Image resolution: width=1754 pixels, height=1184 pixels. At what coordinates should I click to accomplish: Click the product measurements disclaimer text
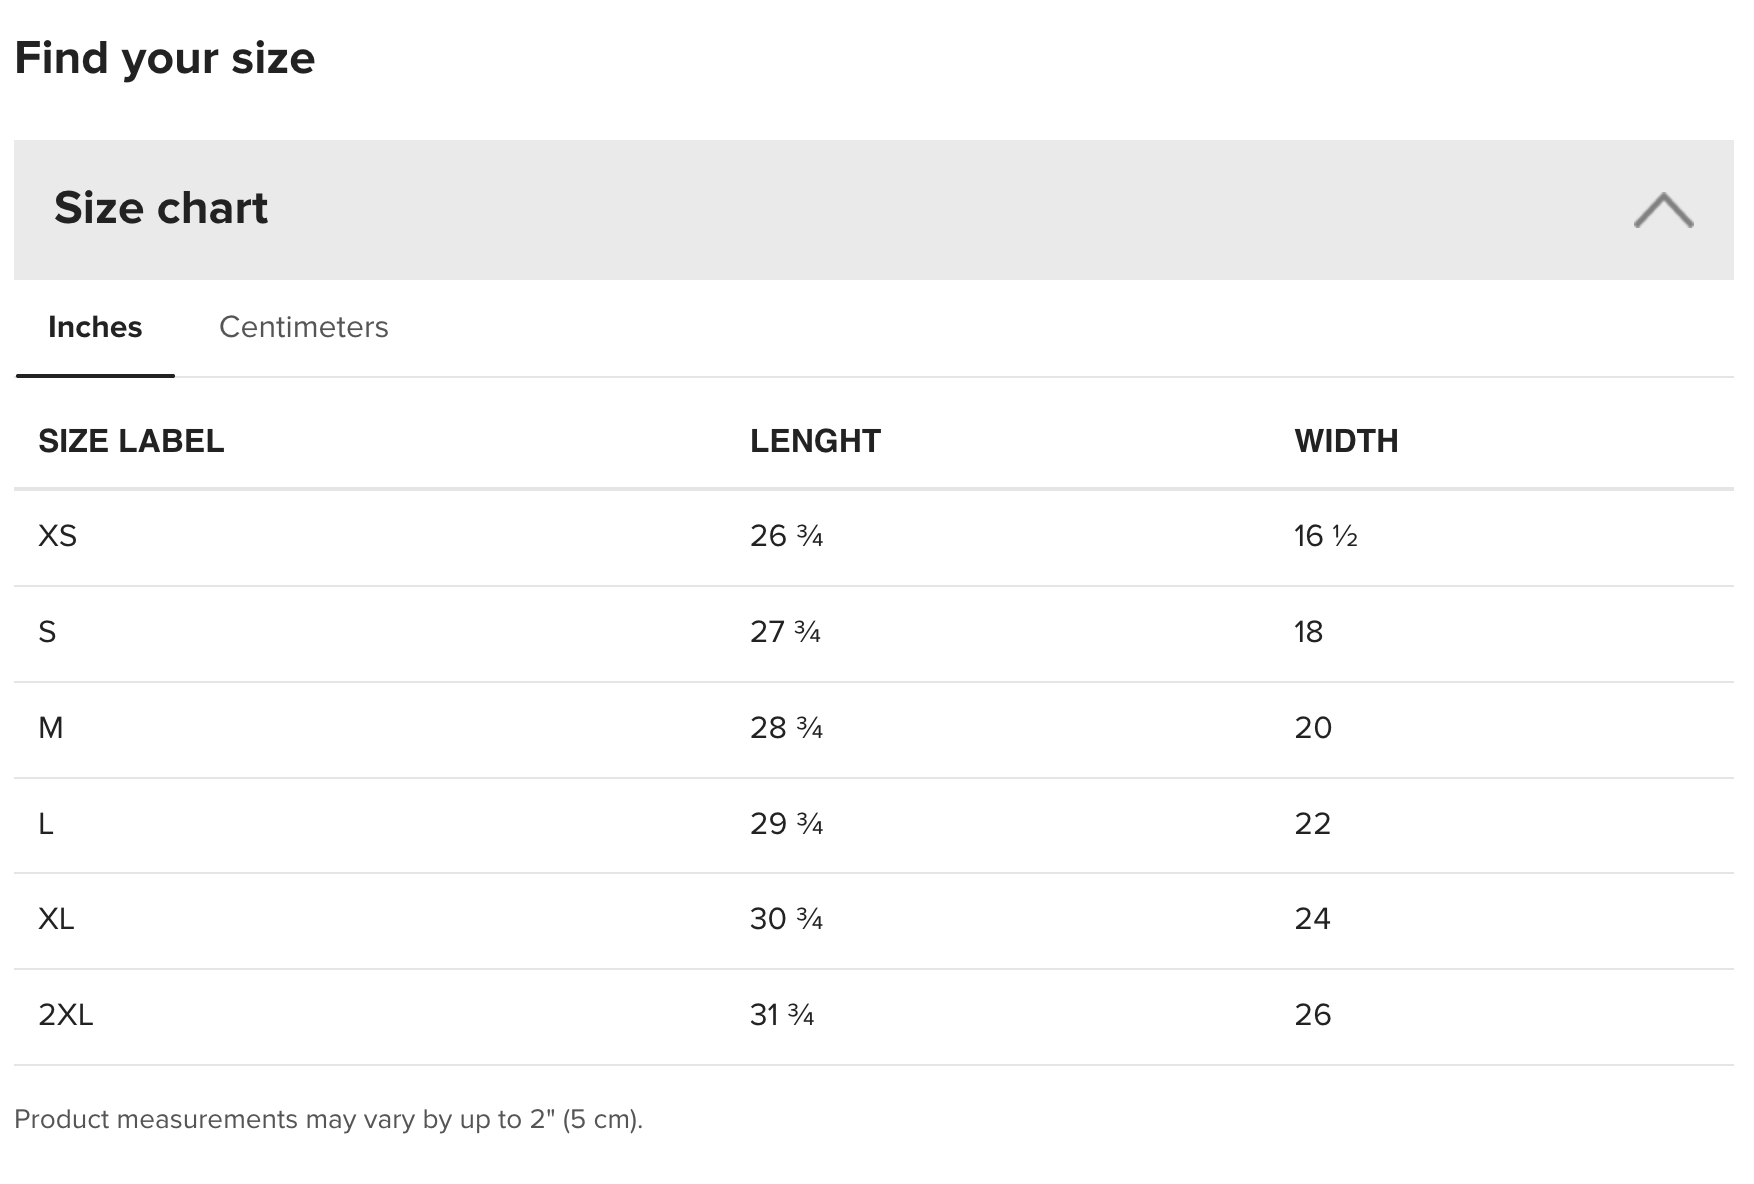(x=328, y=1119)
